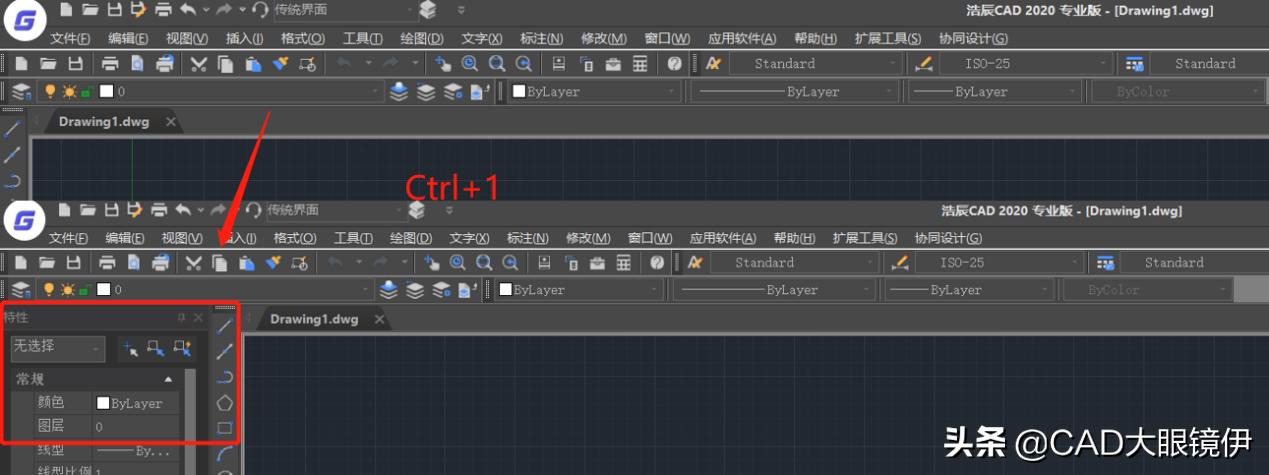Click the Copy icon in upper window toolbar
The width and height of the screenshot is (1269, 475).
click(x=225, y=63)
